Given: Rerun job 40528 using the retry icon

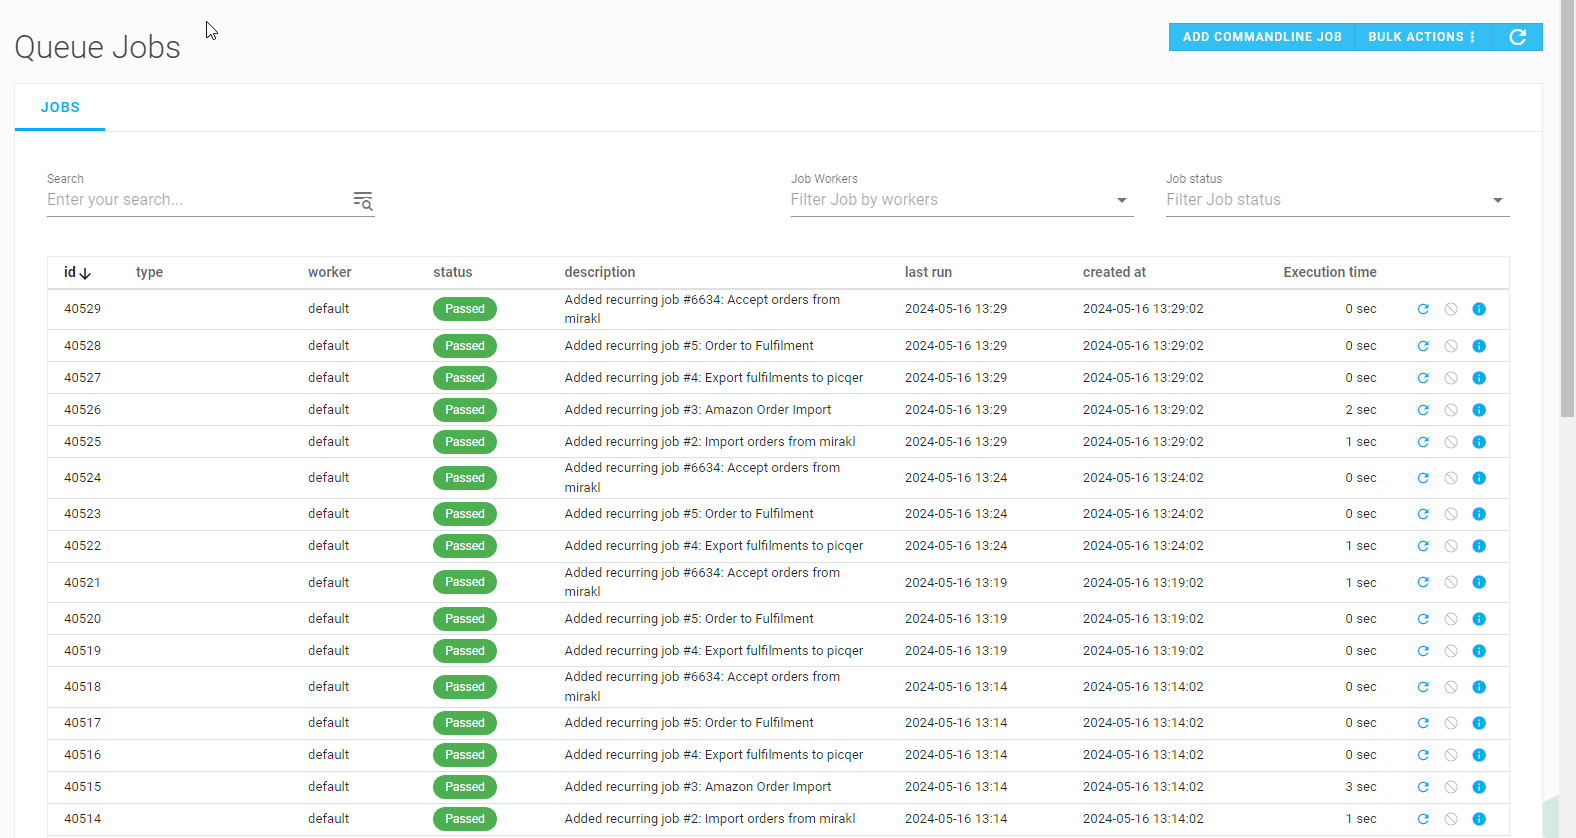Looking at the screenshot, I should pyautogui.click(x=1423, y=346).
